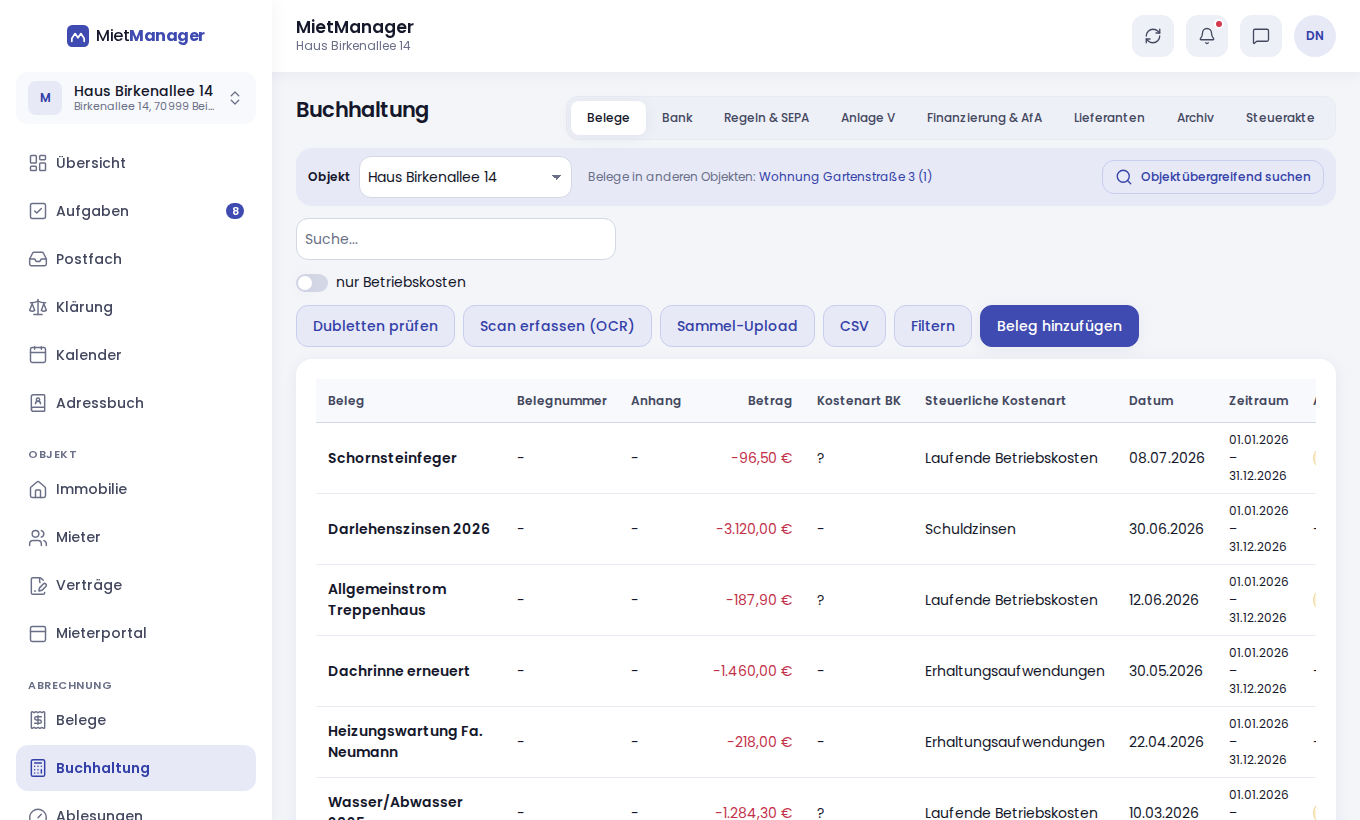Open the Objekt dropdown selector
The image size is (1360, 820).
465,177
